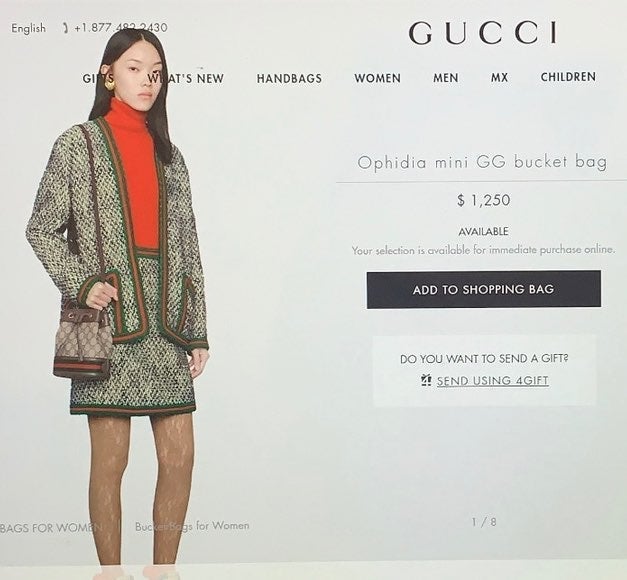The height and width of the screenshot is (580, 627).
Task: Click Bucket Bags for Women breadcrumb
Action: (x=192, y=526)
